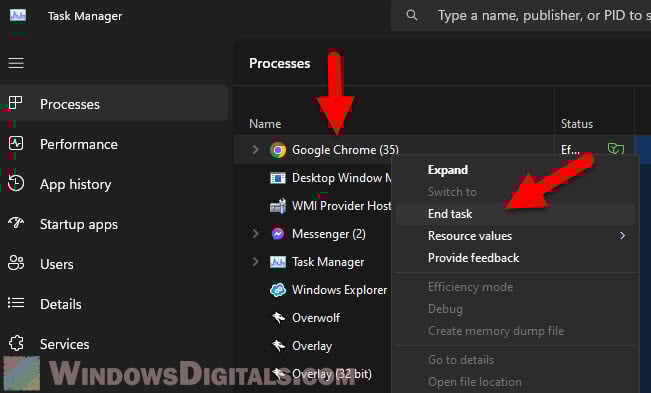Open the hamburger navigation menu
Screen dimensions: 651x393
[x=16, y=63]
